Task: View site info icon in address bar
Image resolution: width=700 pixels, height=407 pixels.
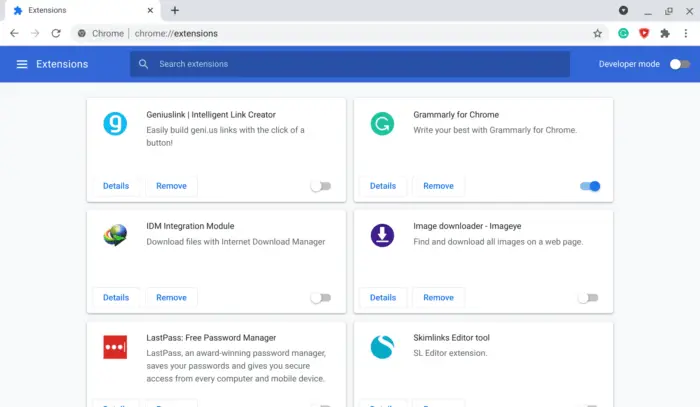Action: pyautogui.click(x=82, y=33)
